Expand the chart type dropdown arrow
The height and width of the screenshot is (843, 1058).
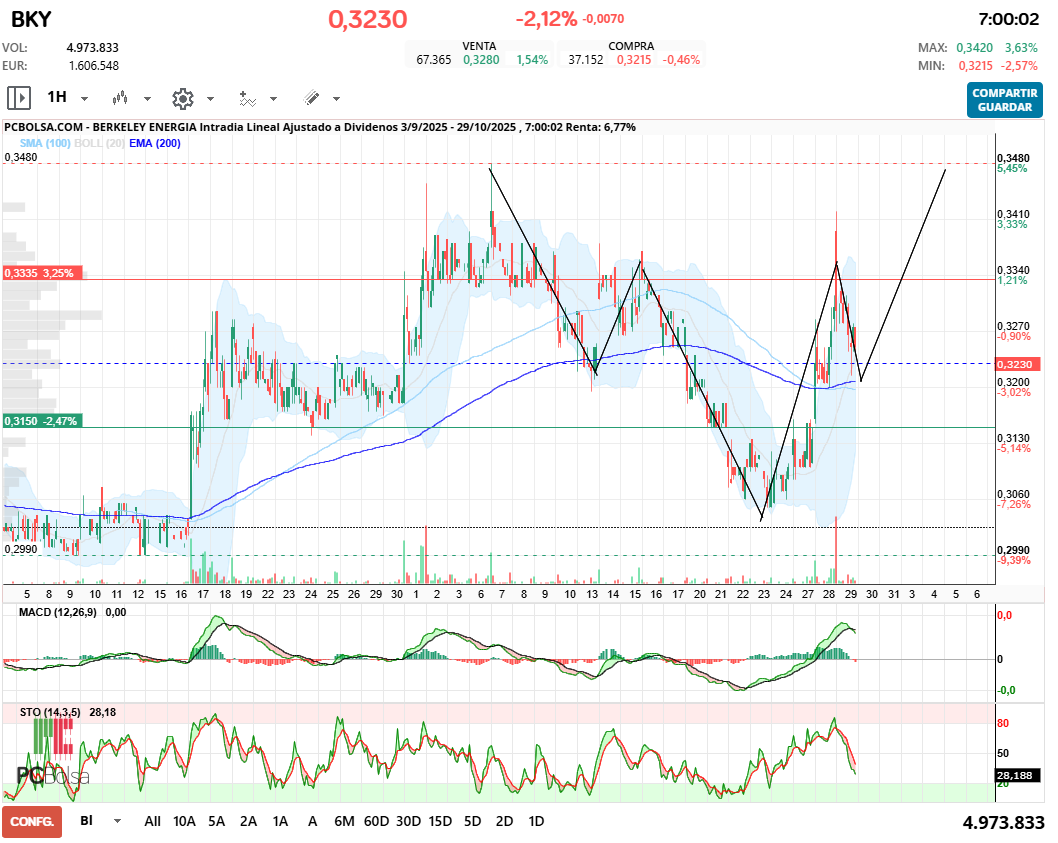(147, 99)
